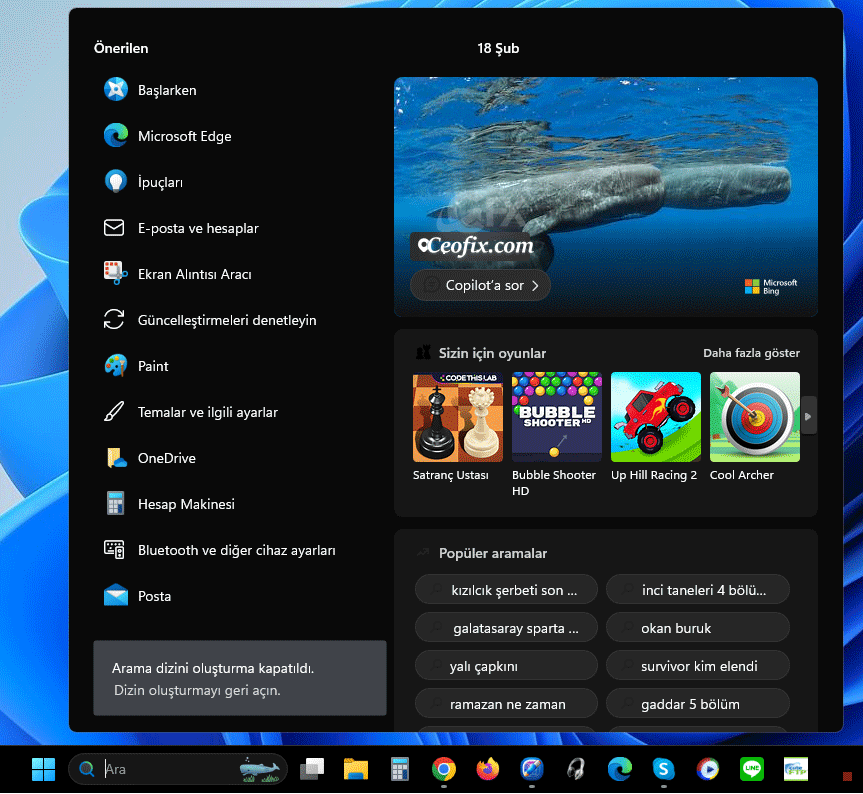Click the Copilot'a sor button
Screen dimensions: 863x794
pyautogui.click(x=480, y=285)
